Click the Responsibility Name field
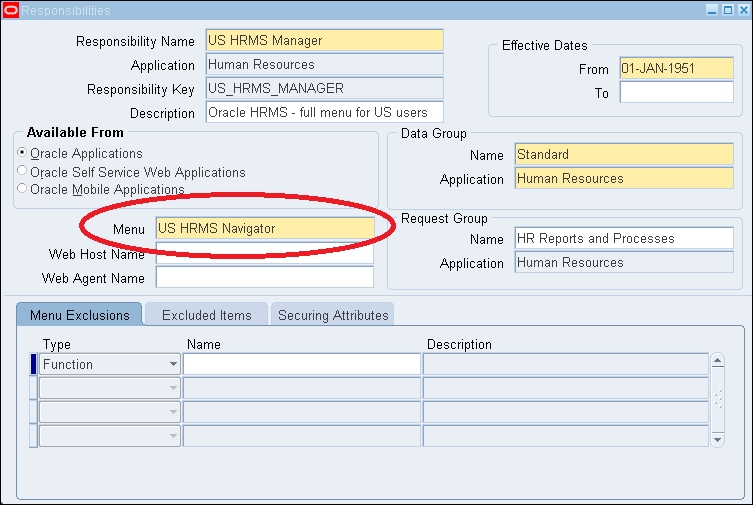Viewport: 753px width, 505px height. 325,40
